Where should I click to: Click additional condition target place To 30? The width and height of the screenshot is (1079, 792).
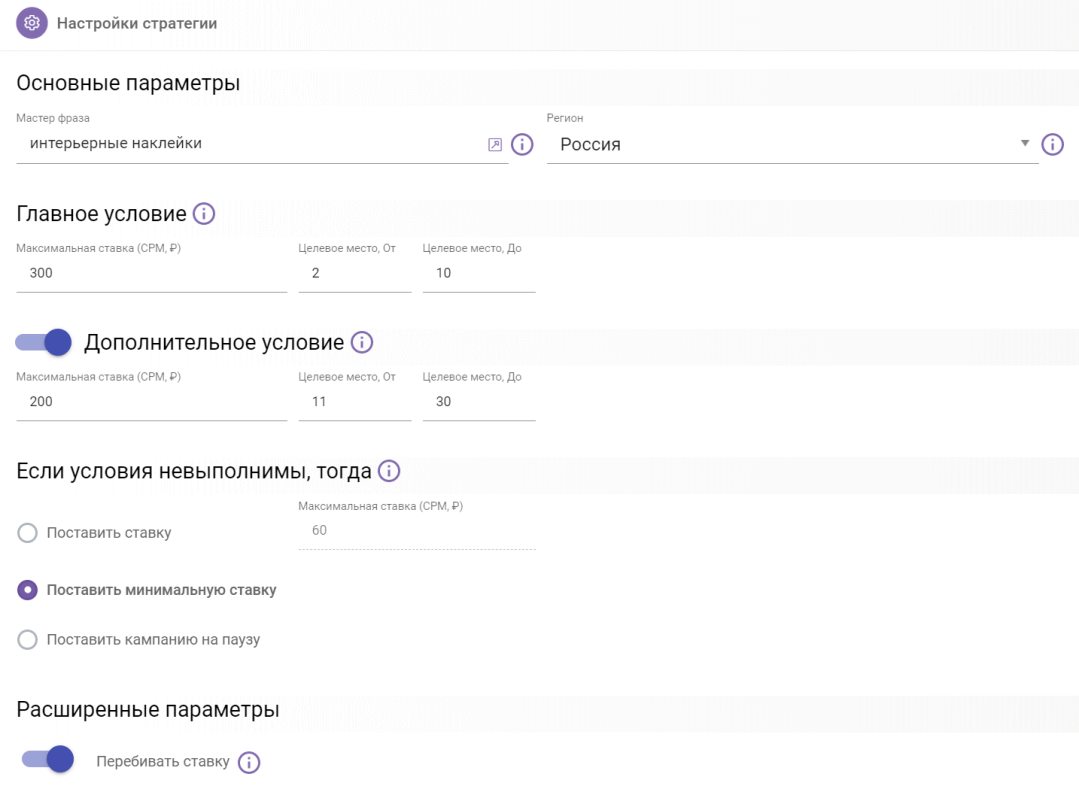tap(478, 402)
